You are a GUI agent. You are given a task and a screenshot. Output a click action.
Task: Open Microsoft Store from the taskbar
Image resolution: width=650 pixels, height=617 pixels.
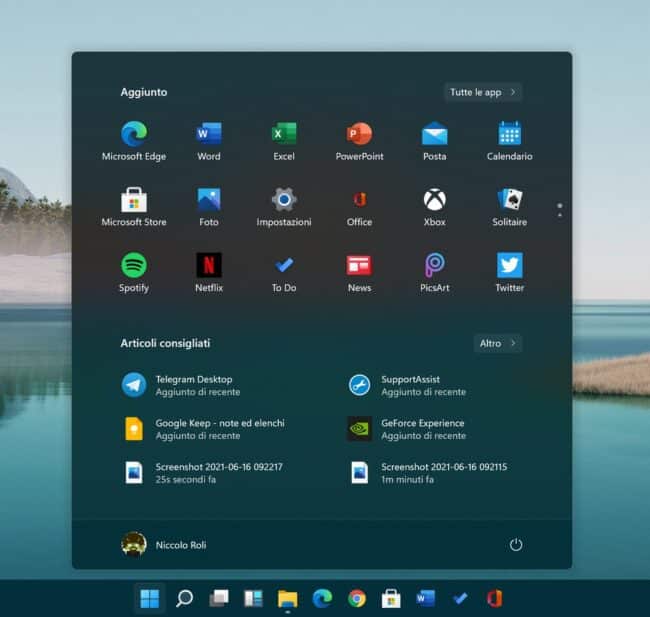tap(391, 598)
